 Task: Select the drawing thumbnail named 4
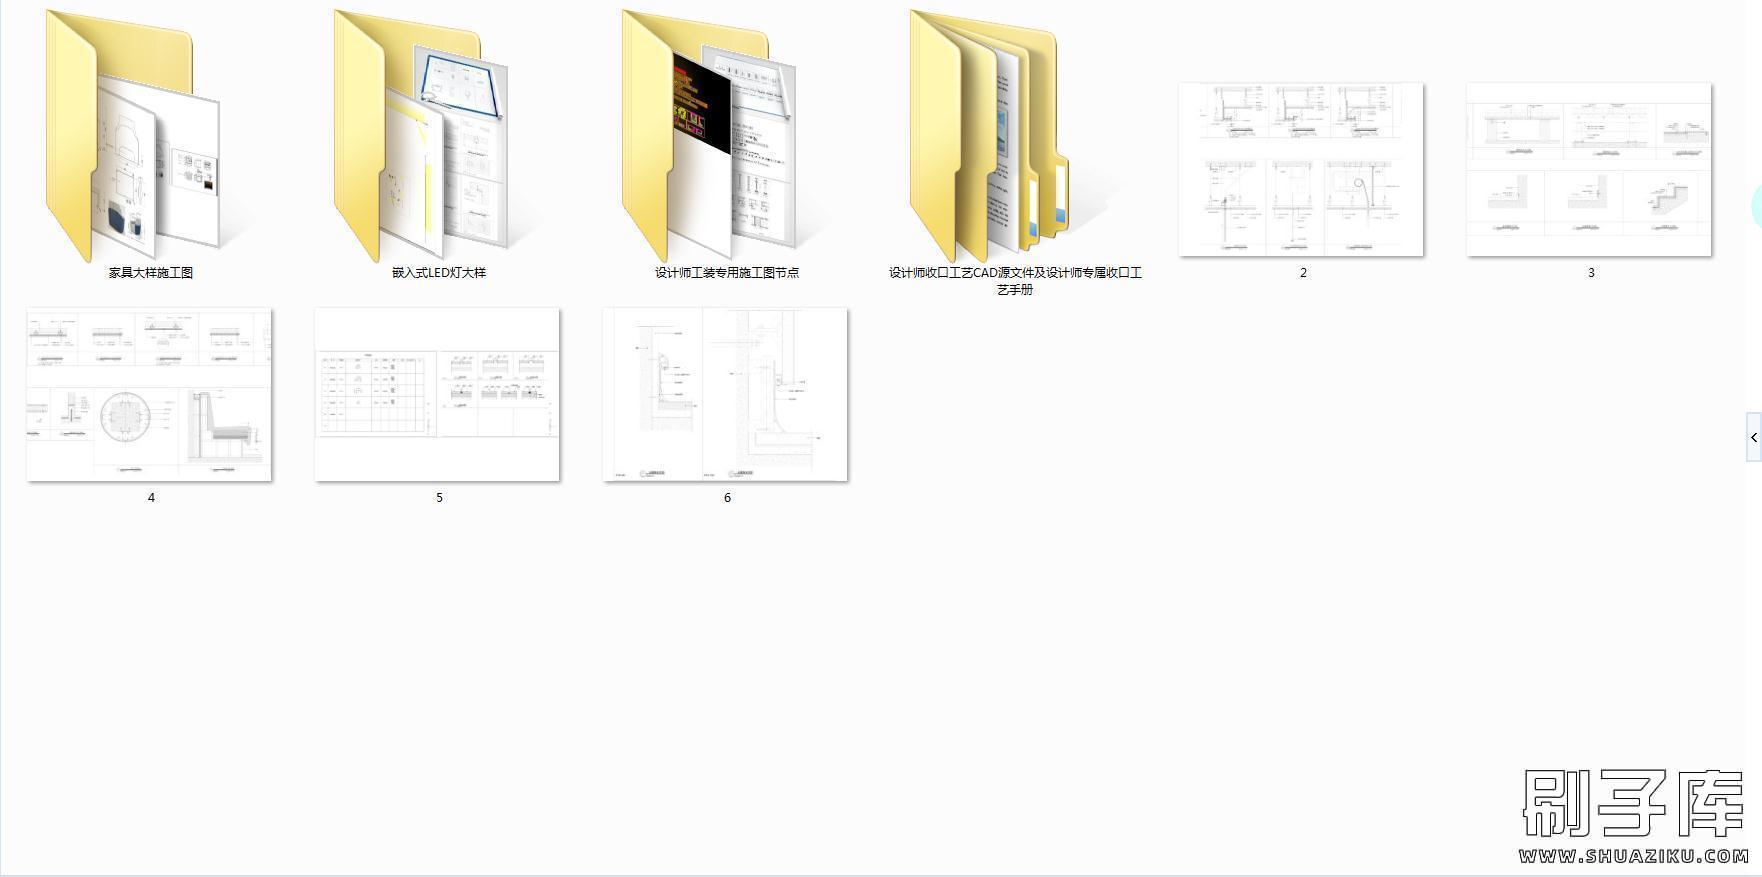coord(149,394)
